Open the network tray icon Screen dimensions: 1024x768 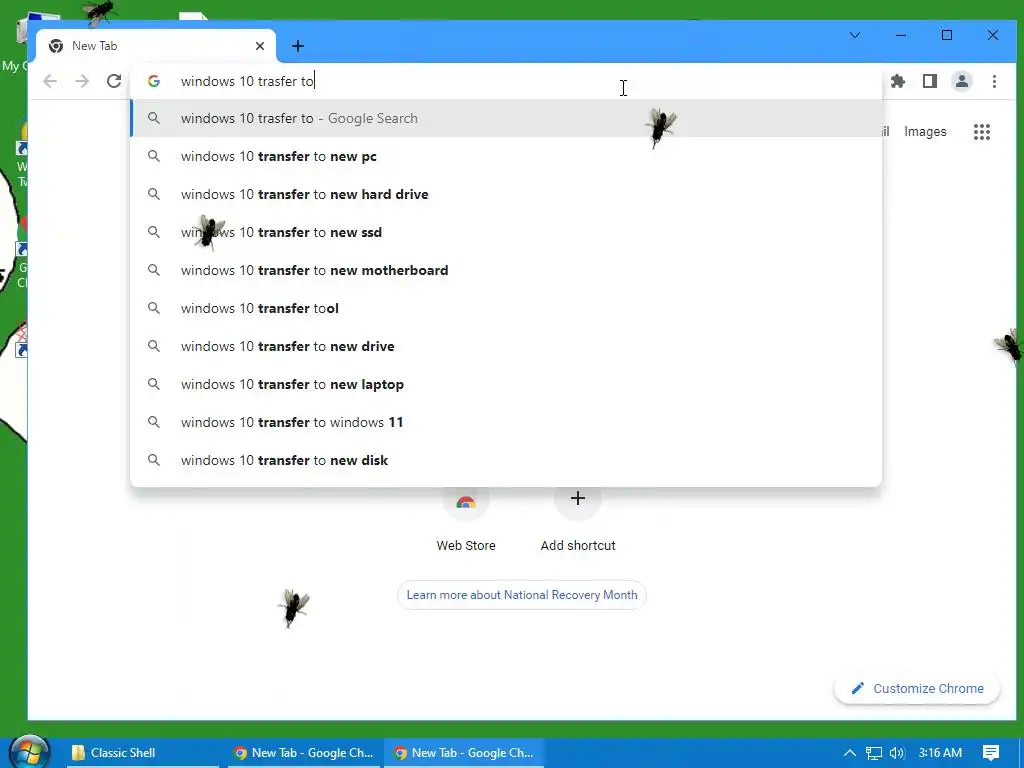(x=874, y=753)
